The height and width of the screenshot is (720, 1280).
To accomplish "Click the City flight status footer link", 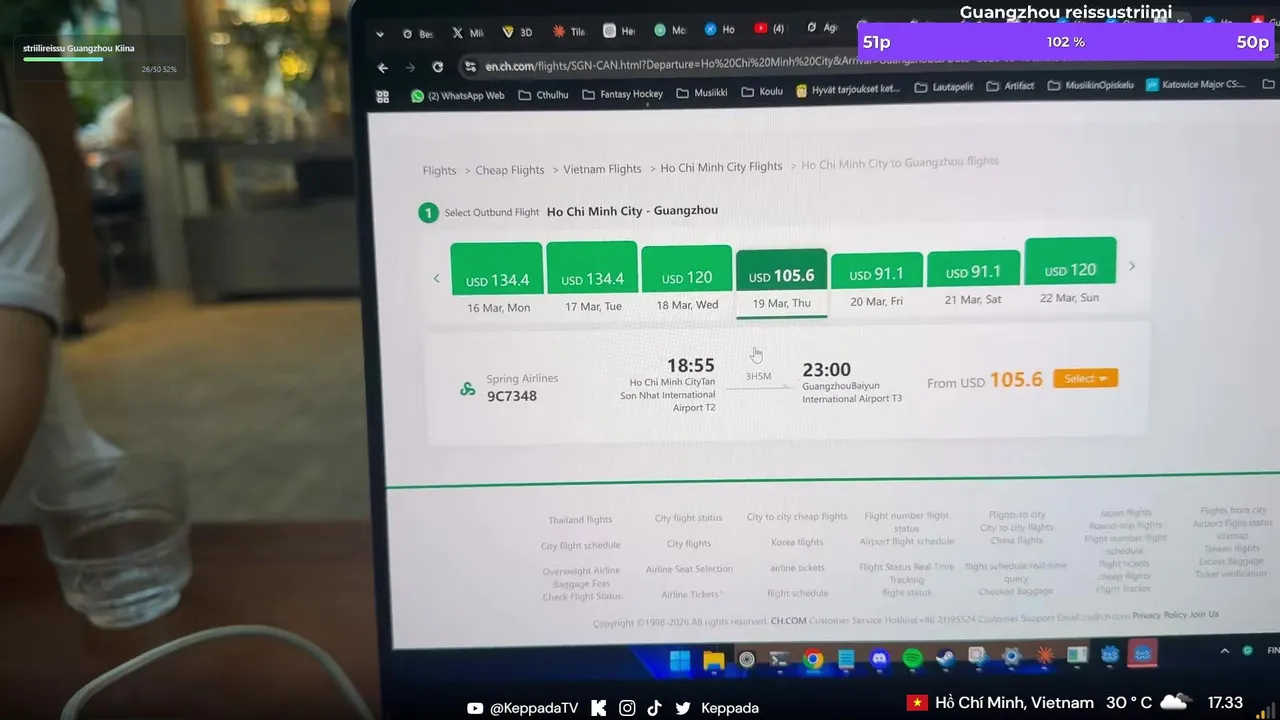I will 688,518.
